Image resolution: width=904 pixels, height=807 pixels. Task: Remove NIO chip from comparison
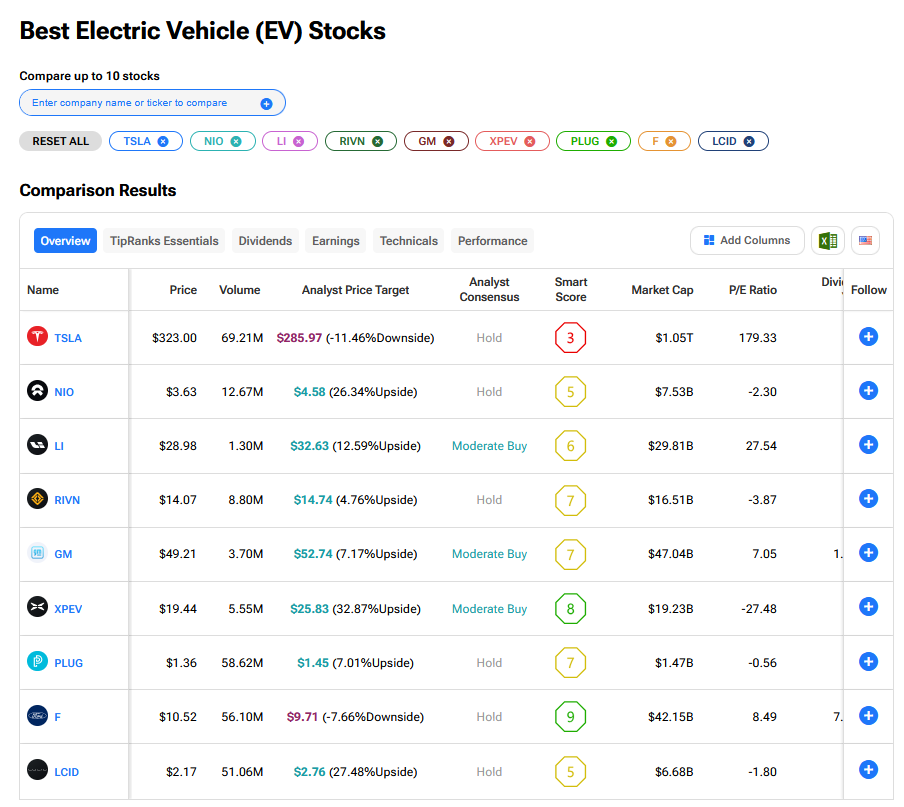click(x=236, y=142)
